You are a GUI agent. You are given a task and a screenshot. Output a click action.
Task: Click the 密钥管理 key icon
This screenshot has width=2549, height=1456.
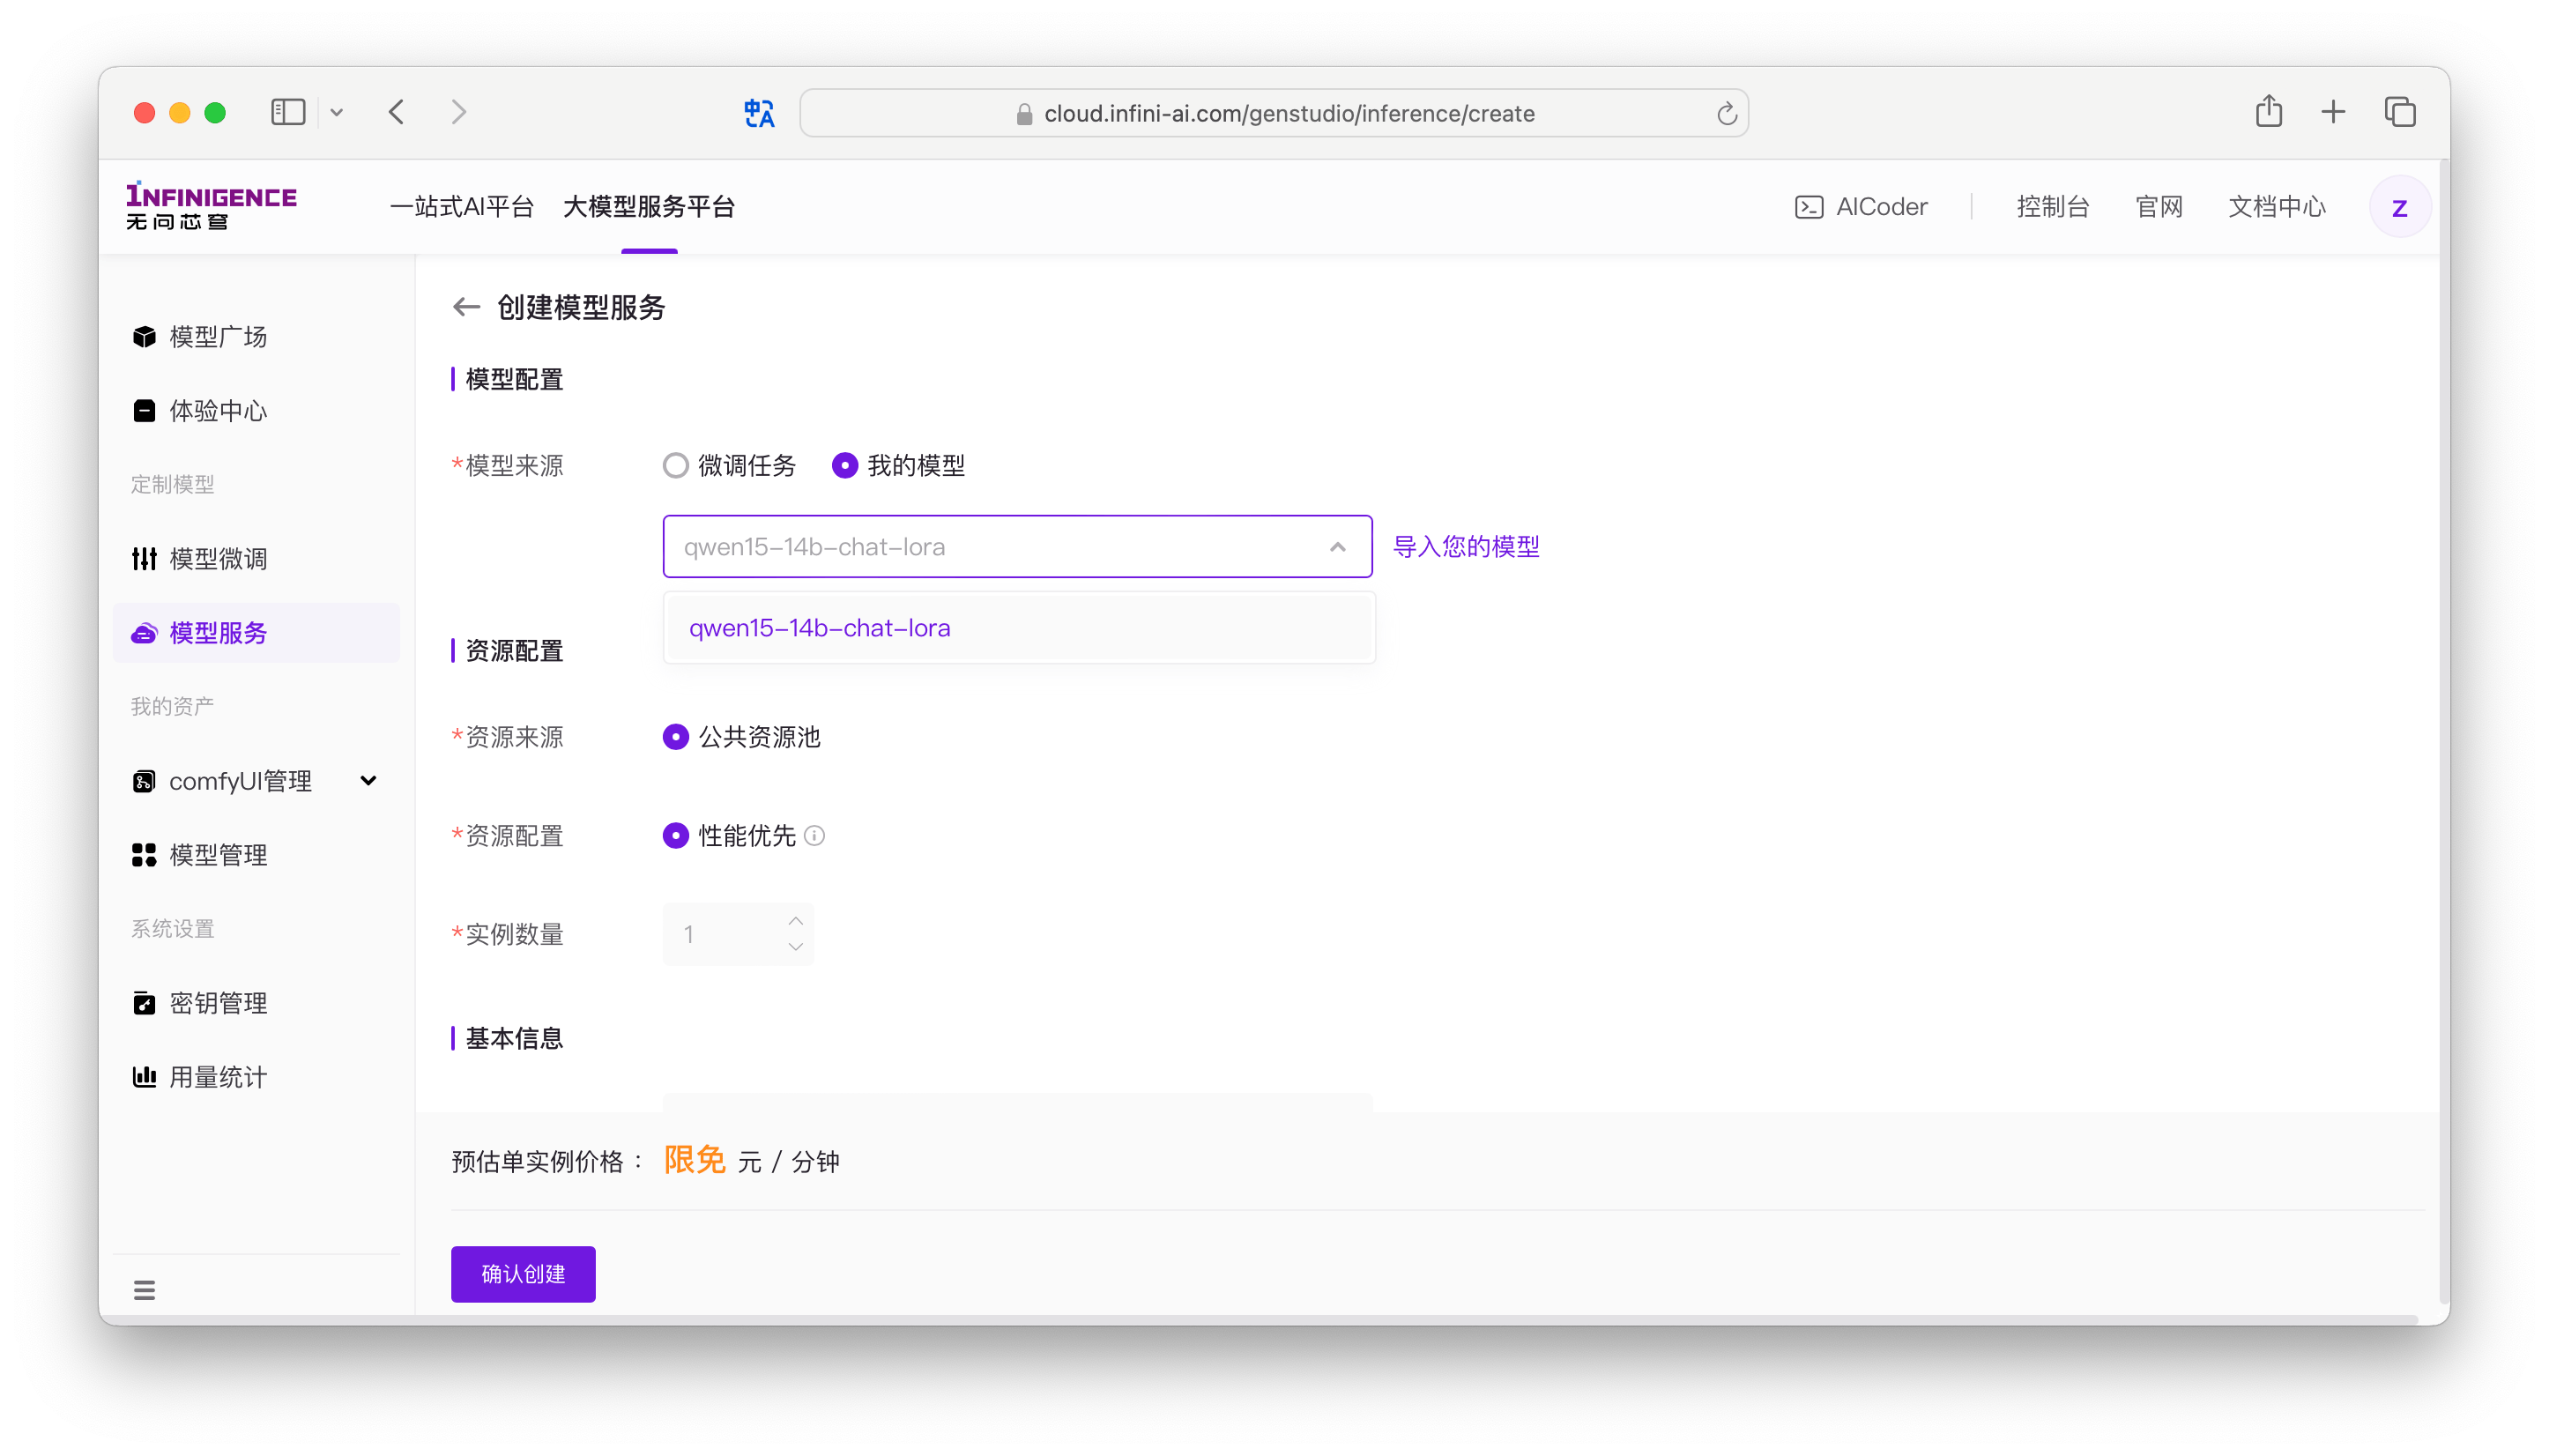point(144,1003)
